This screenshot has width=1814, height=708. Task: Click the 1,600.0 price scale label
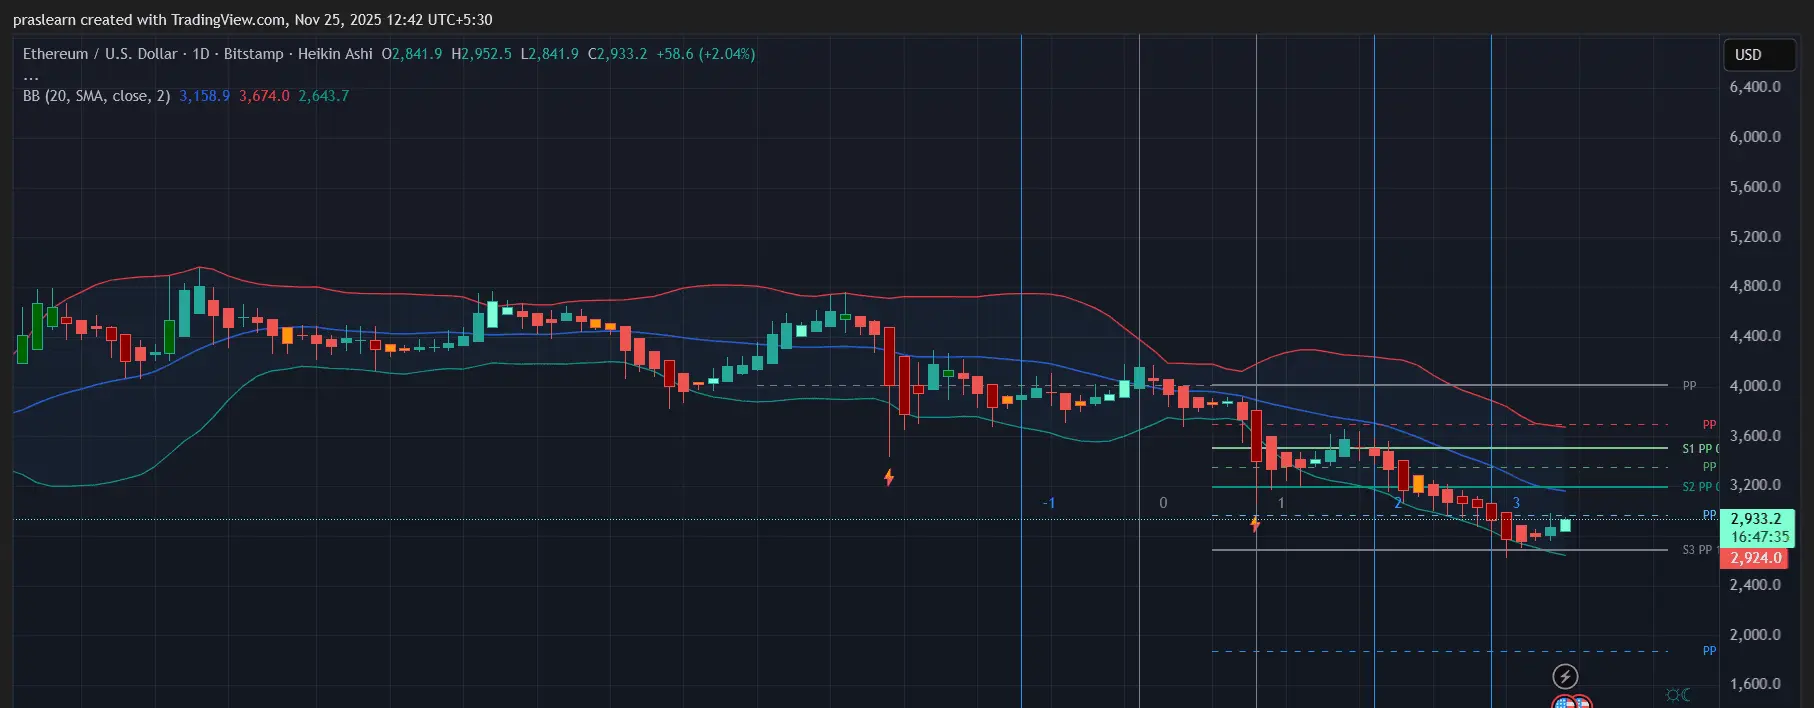[1755, 684]
